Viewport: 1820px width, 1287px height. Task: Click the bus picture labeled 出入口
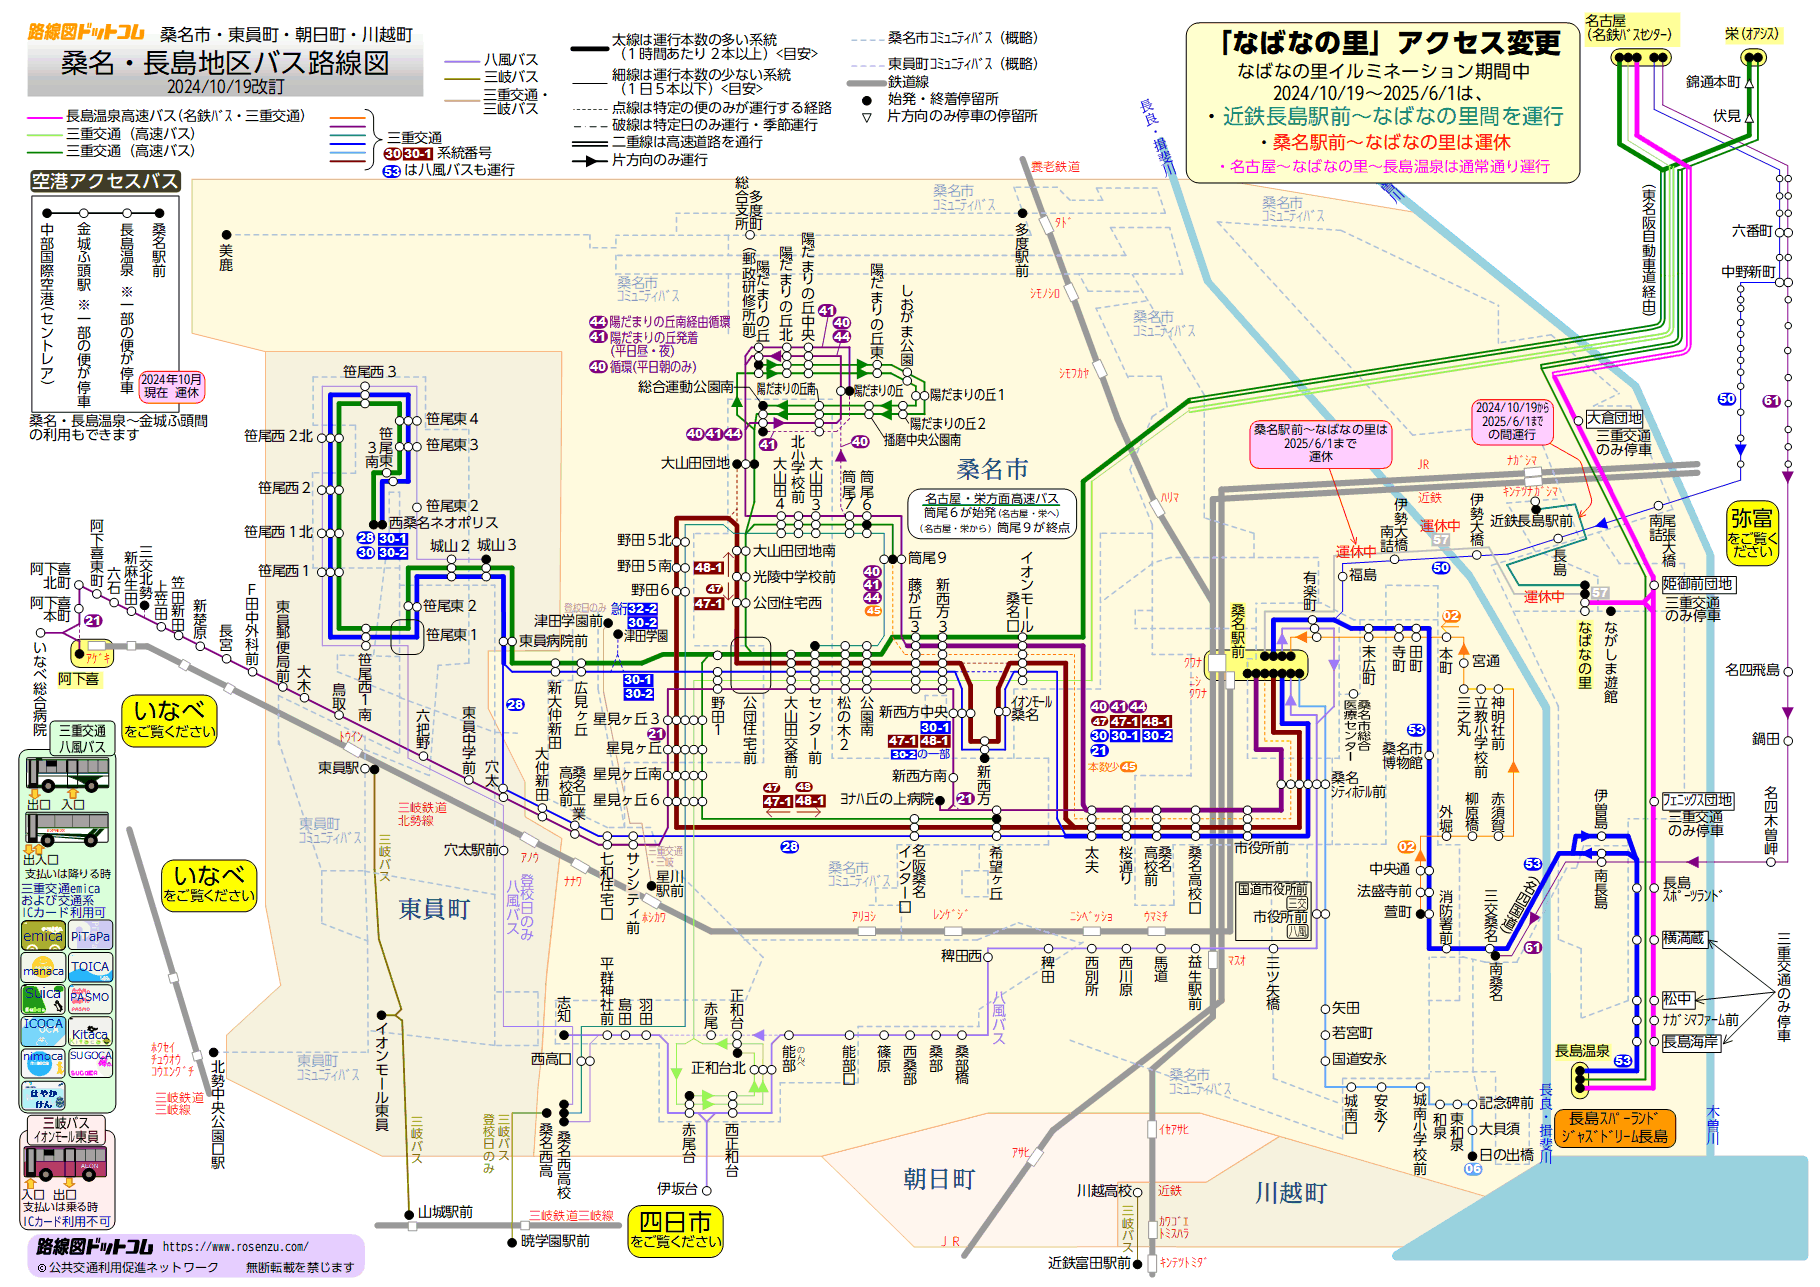(x=67, y=830)
